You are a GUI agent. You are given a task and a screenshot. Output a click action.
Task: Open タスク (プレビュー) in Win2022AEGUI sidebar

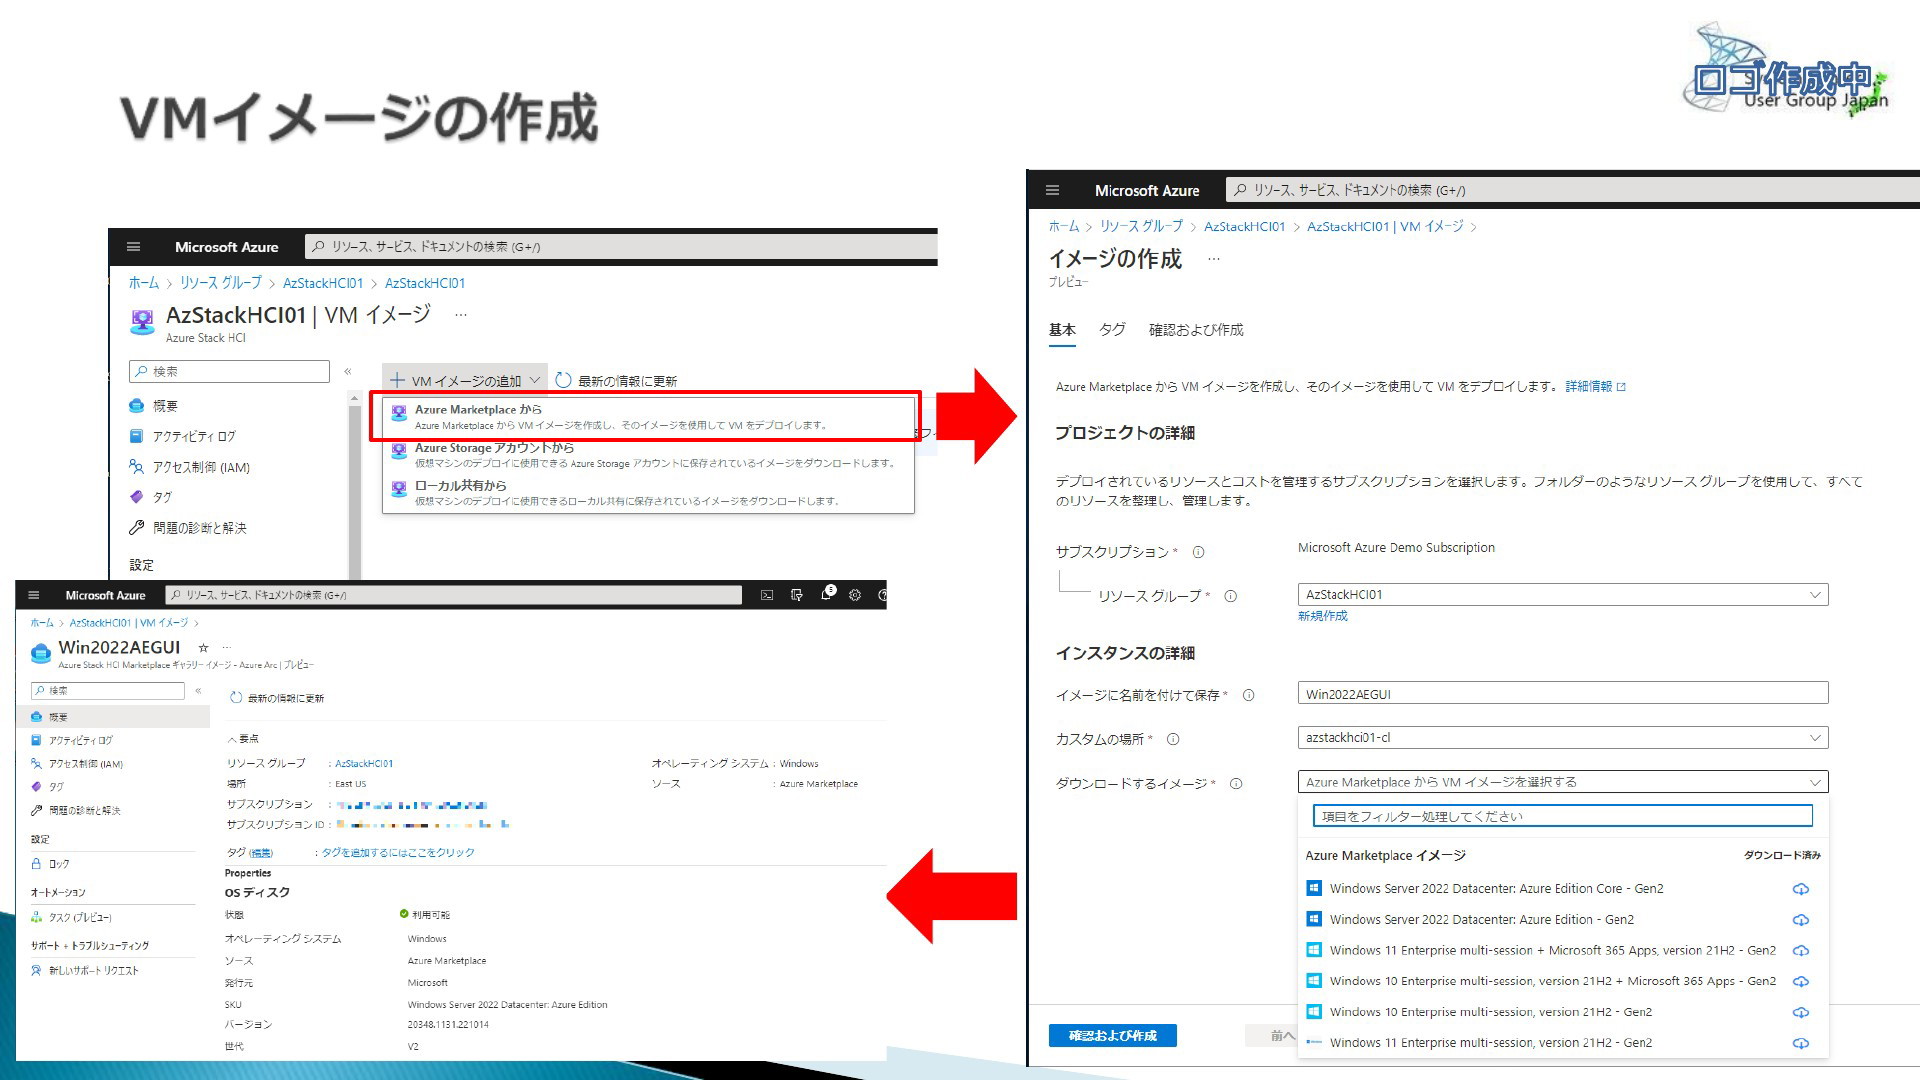pos(71,918)
